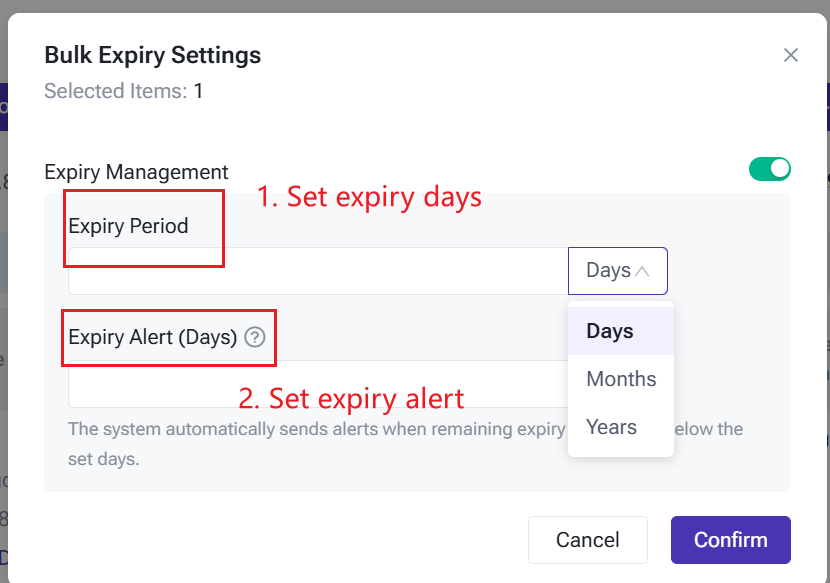The image size is (830, 583).
Task: Click the Selected Items count text
Action: 124,91
